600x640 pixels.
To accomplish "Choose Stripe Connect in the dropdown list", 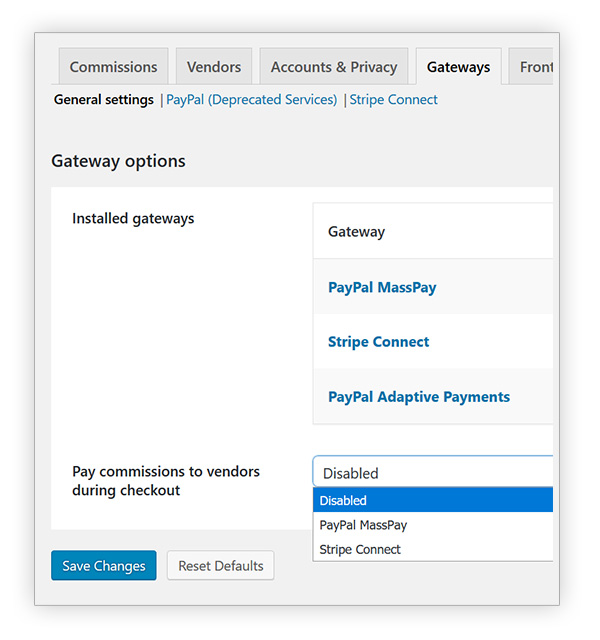I will coord(433,549).
